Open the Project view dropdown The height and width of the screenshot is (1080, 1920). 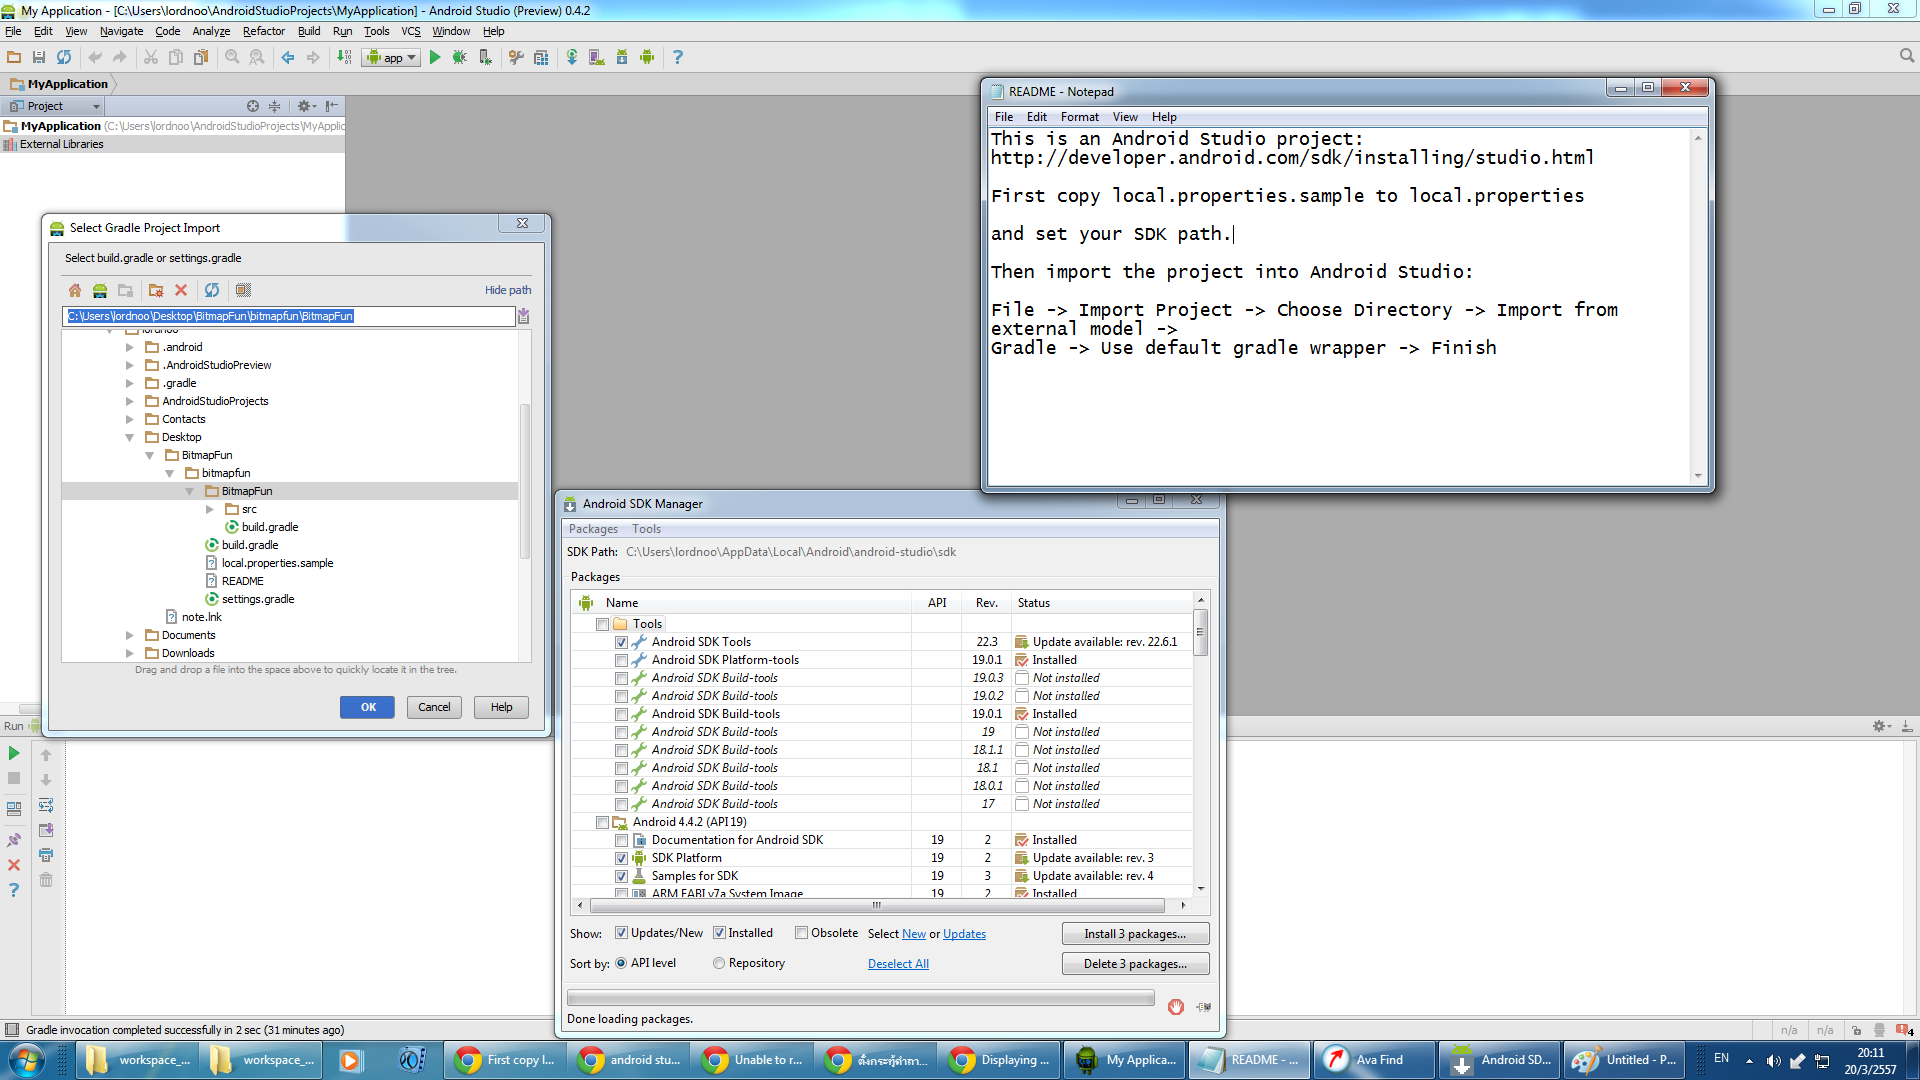click(55, 106)
